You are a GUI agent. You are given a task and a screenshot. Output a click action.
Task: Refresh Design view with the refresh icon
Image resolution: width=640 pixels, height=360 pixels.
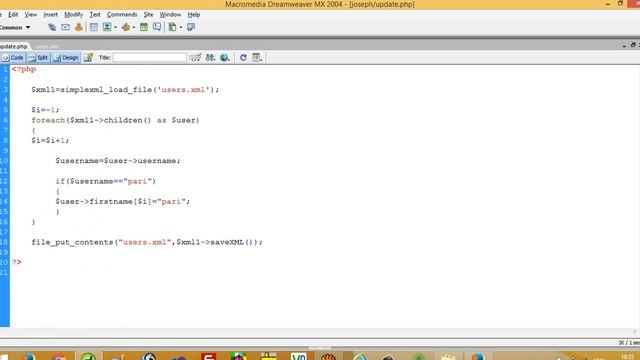click(x=243, y=58)
